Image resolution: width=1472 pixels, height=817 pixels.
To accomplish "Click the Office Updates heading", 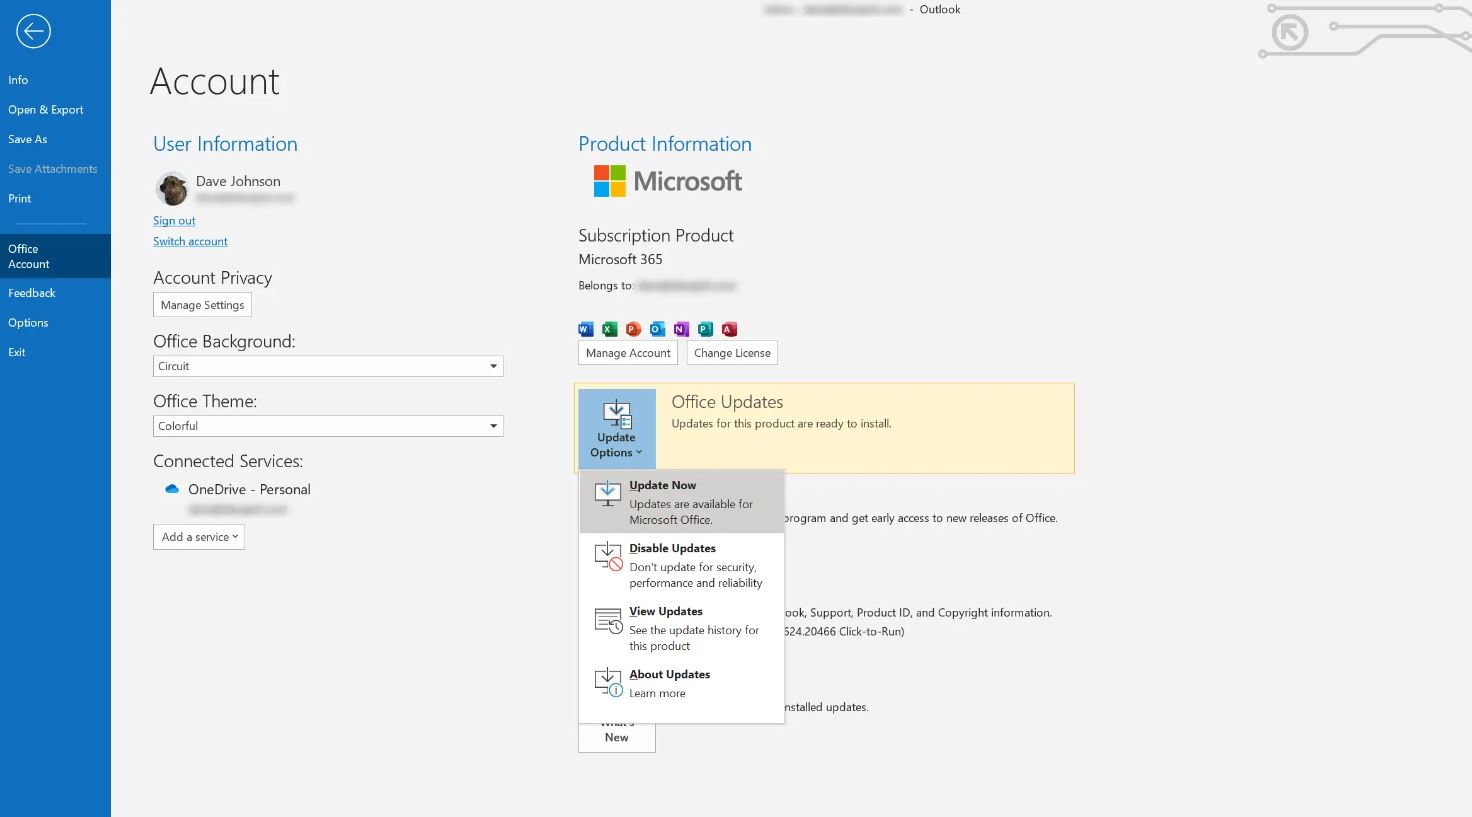I will point(727,402).
